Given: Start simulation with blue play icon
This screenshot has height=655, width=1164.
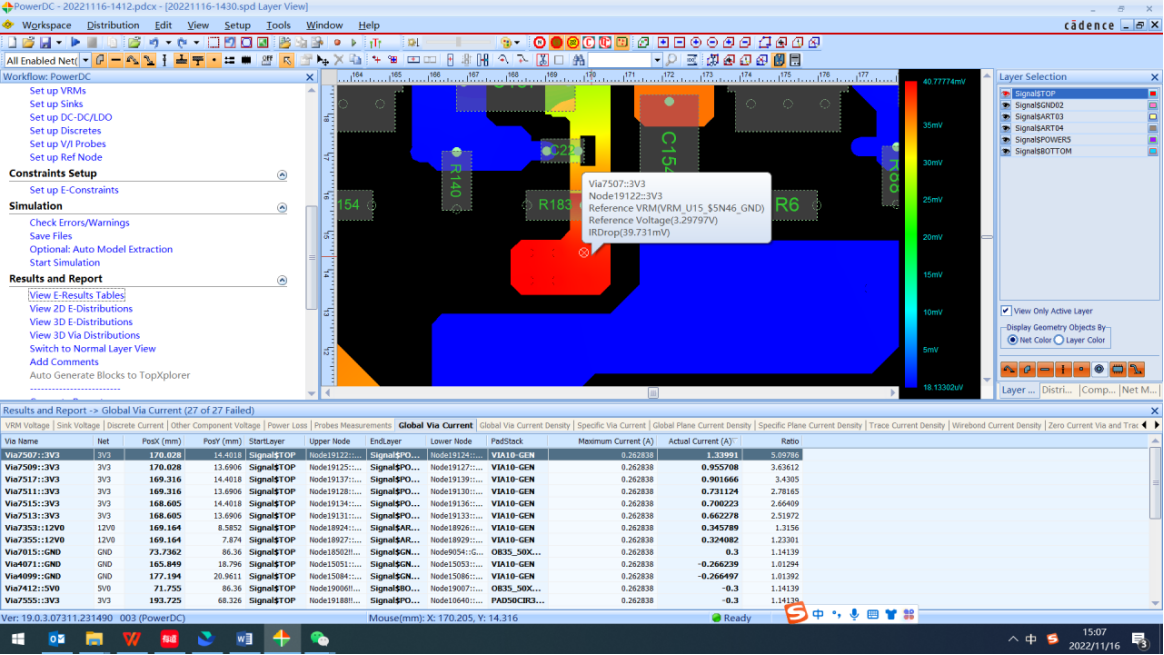Looking at the screenshot, I should 75,42.
